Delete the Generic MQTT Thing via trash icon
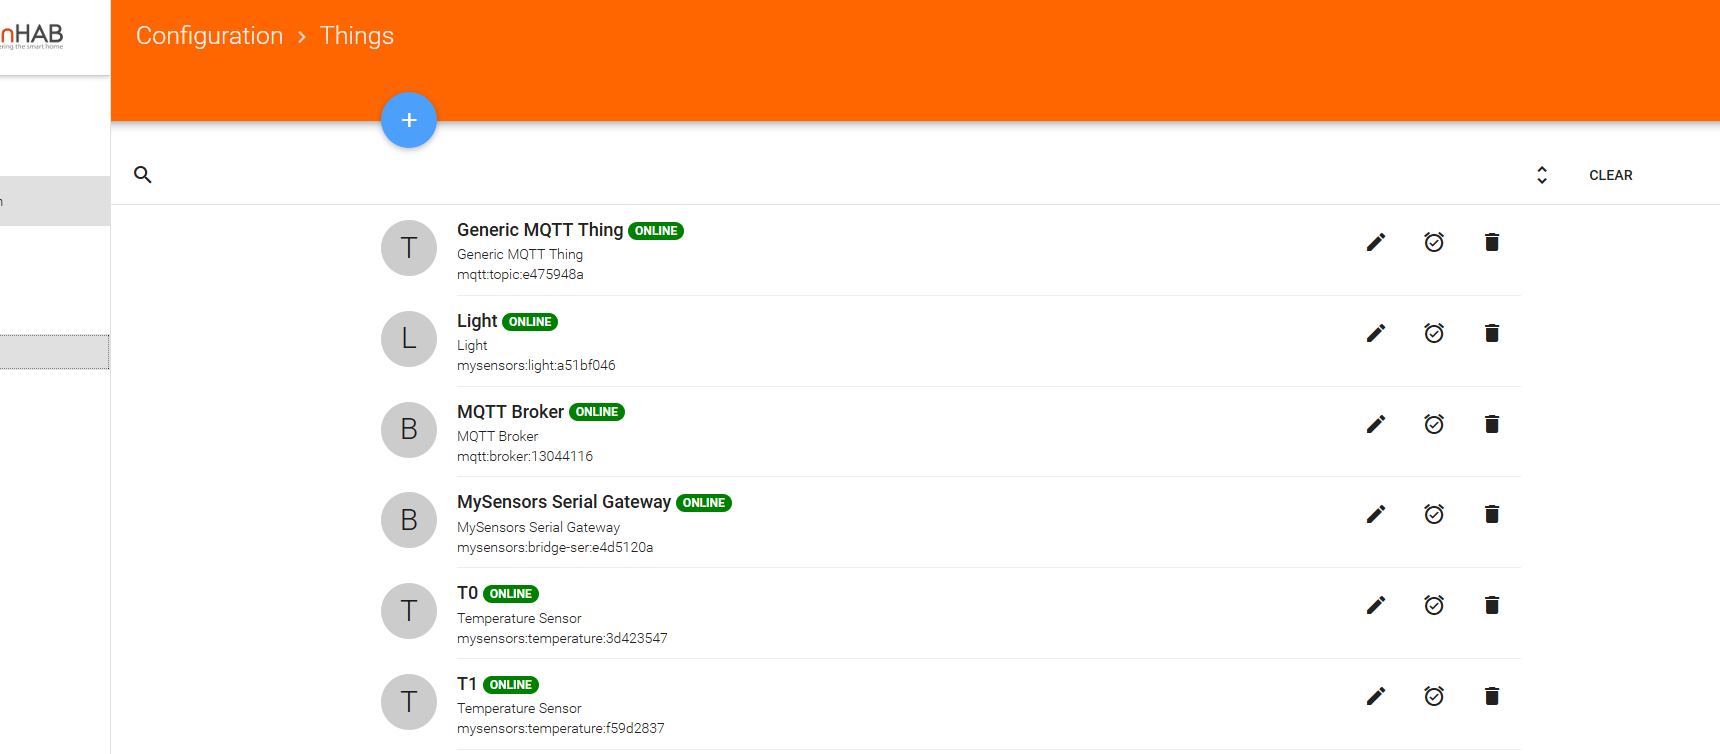The width and height of the screenshot is (1720, 754). [1492, 242]
